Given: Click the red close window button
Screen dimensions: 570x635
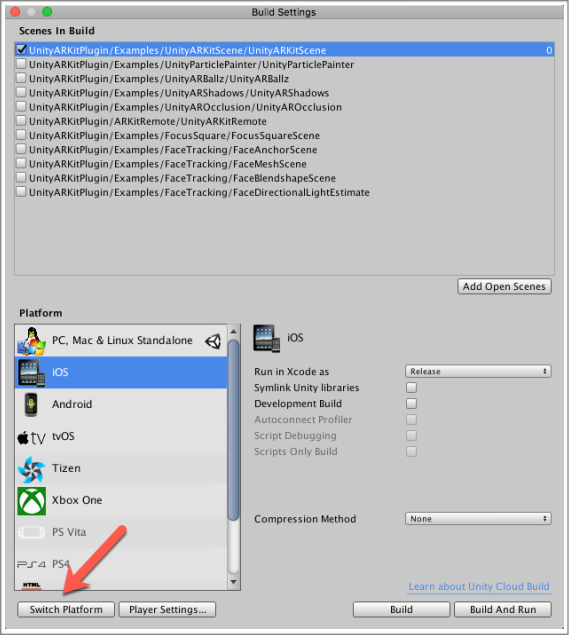Looking at the screenshot, I should (15, 12).
